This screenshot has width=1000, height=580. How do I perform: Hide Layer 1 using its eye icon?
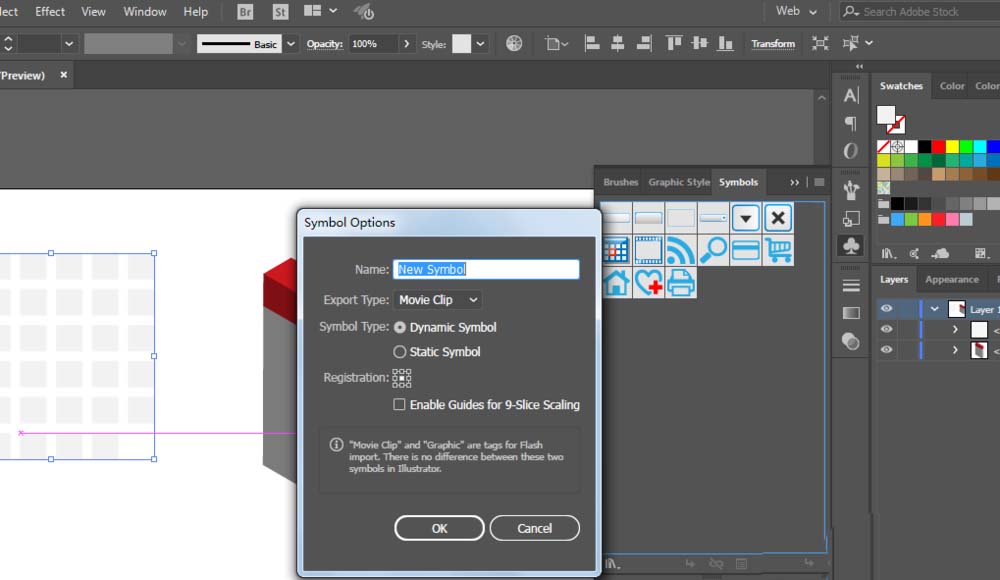coord(887,309)
